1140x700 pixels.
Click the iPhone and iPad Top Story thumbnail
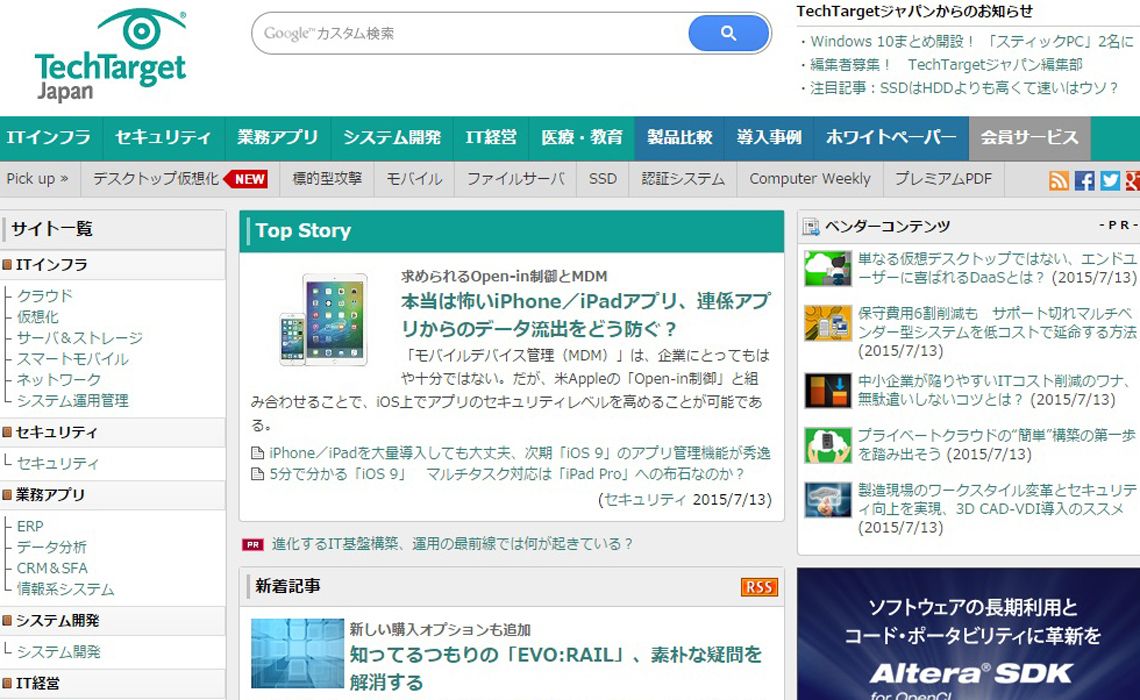pyautogui.click(x=322, y=319)
